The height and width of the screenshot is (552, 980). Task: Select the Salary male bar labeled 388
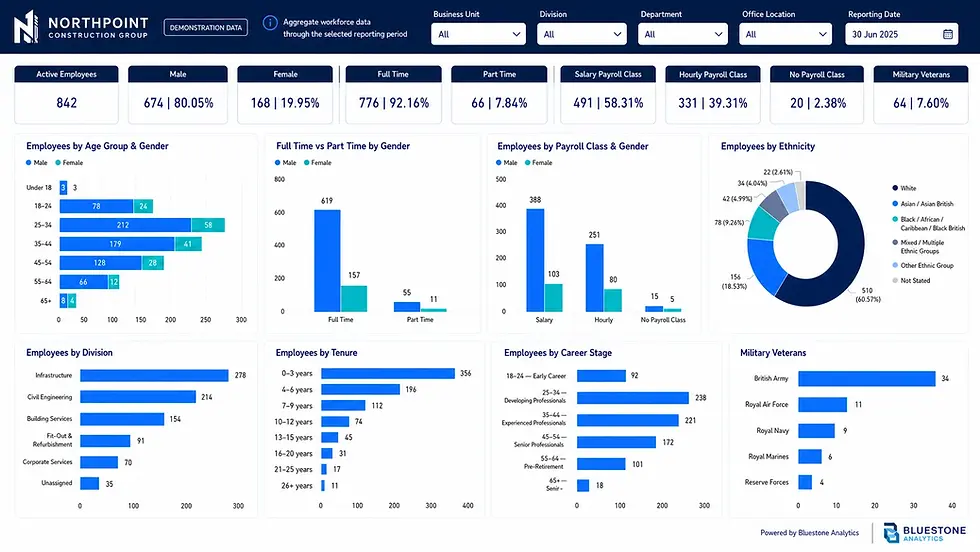click(x=535, y=260)
